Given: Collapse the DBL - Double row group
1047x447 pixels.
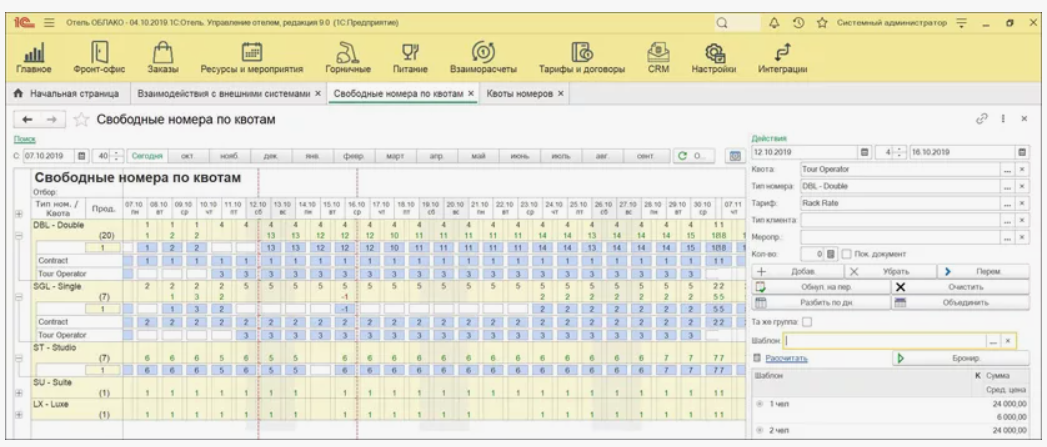Looking at the screenshot, I should coord(17,234).
